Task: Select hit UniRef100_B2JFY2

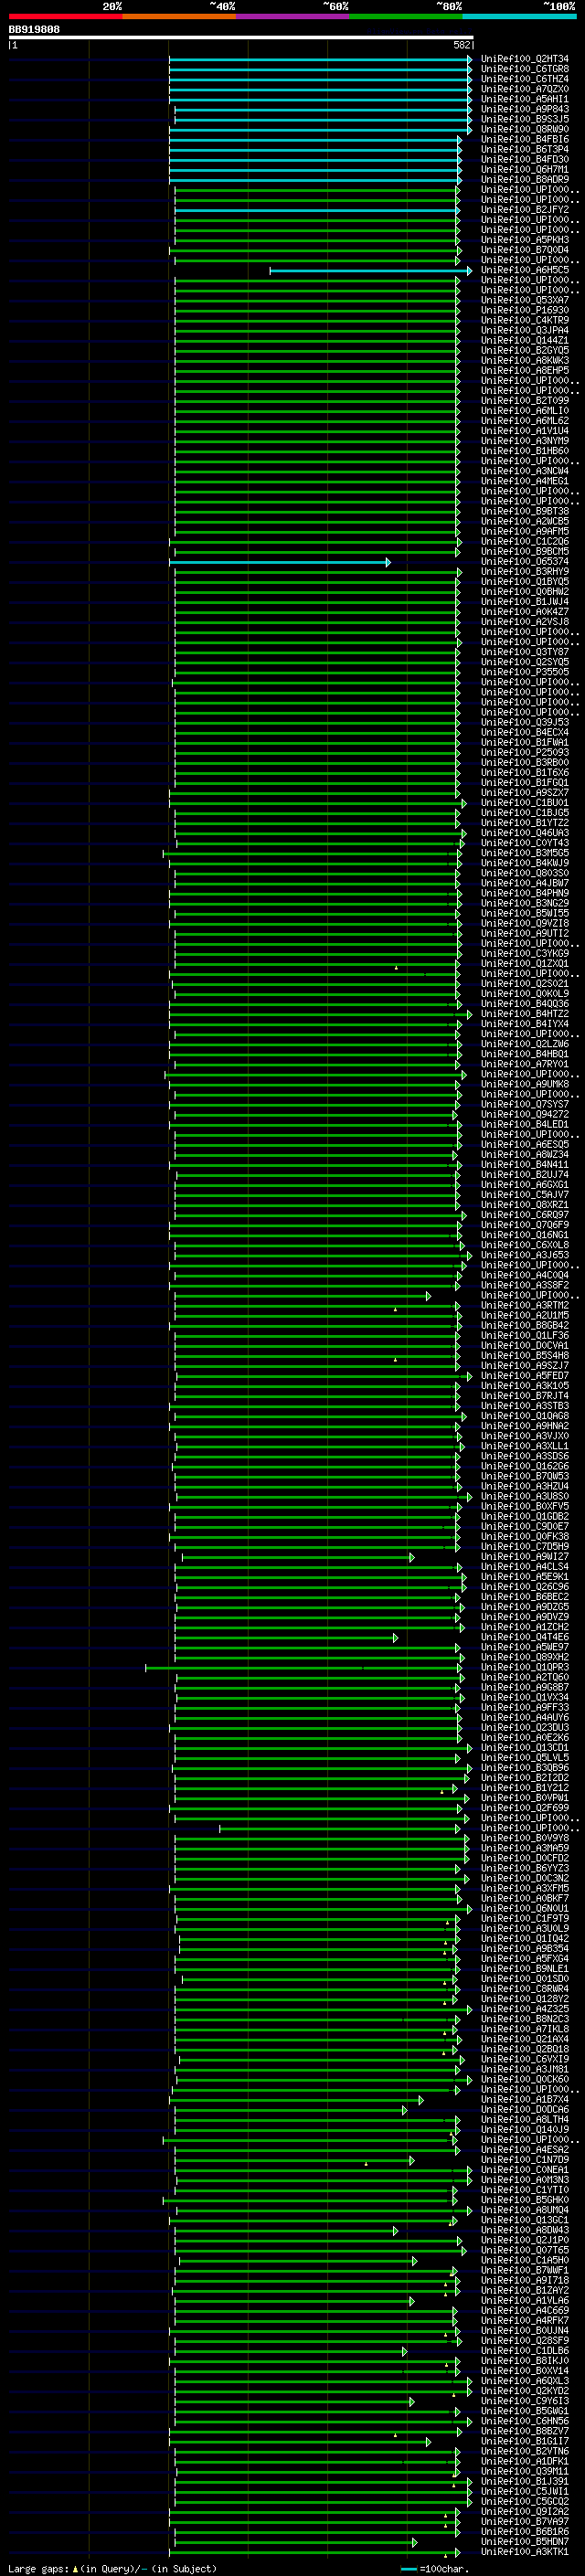Action: pos(525,210)
